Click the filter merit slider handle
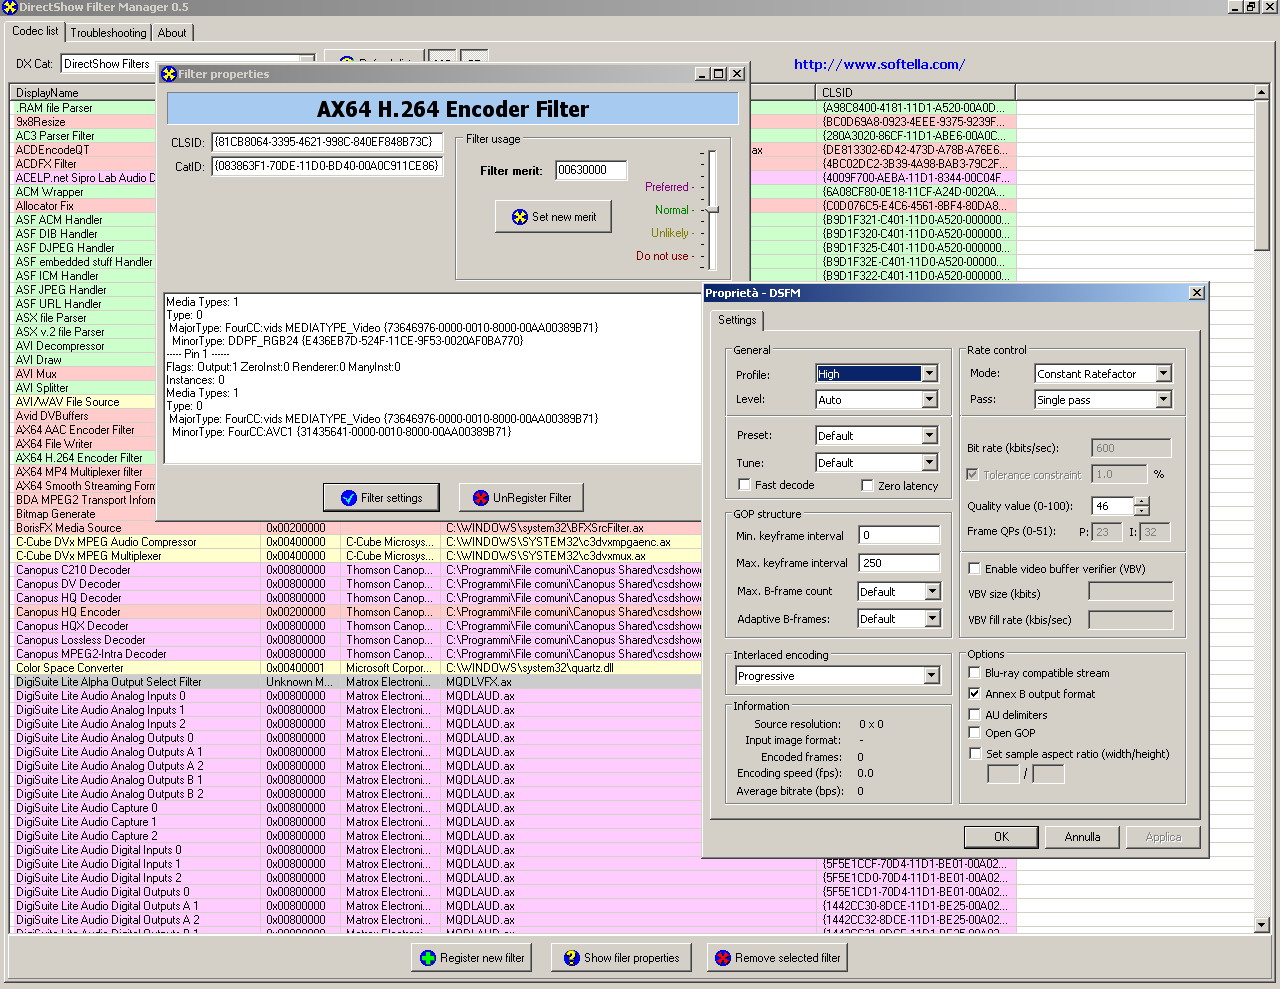This screenshot has height=989, width=1280. tap(713, 209)
